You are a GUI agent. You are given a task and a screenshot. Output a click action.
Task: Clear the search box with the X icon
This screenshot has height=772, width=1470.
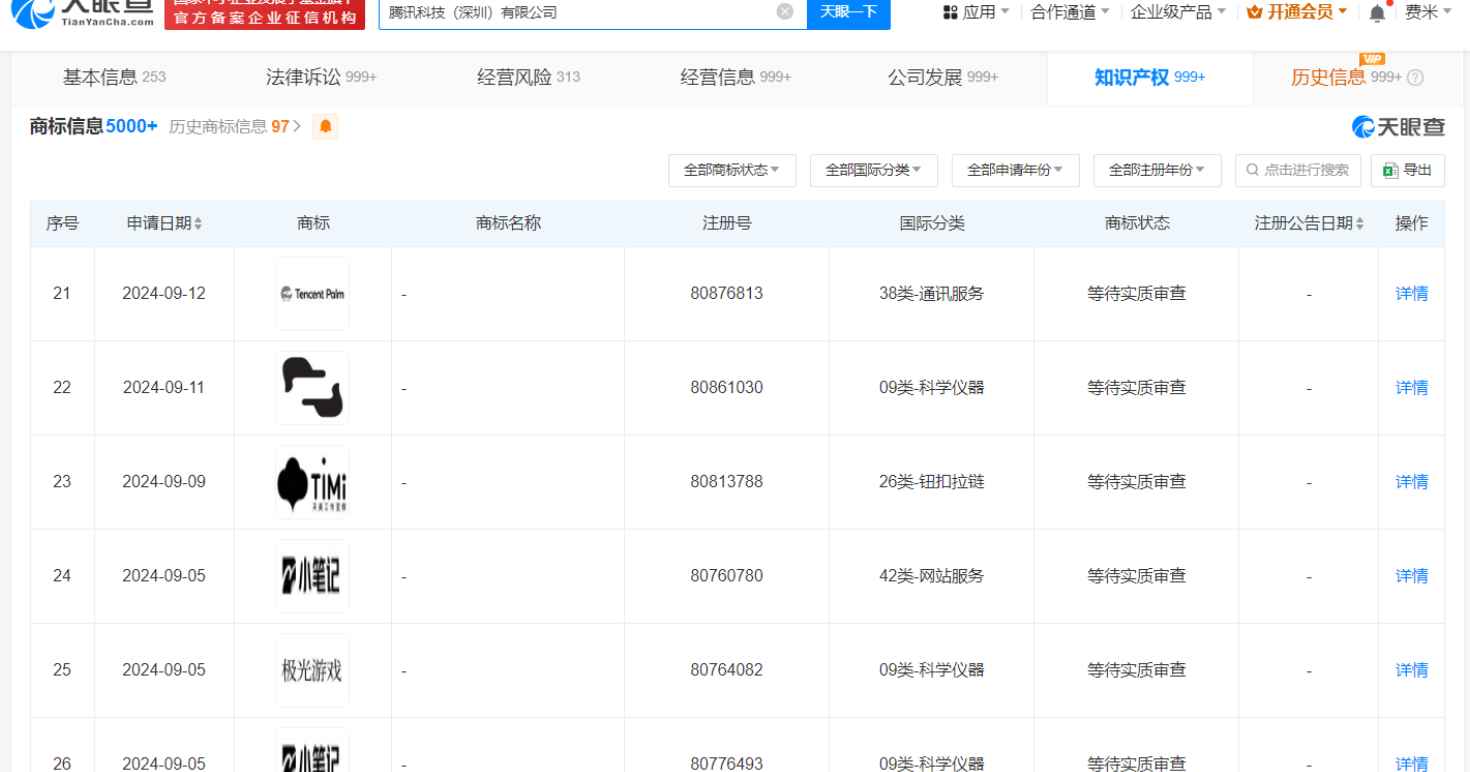tap(786, 13)
